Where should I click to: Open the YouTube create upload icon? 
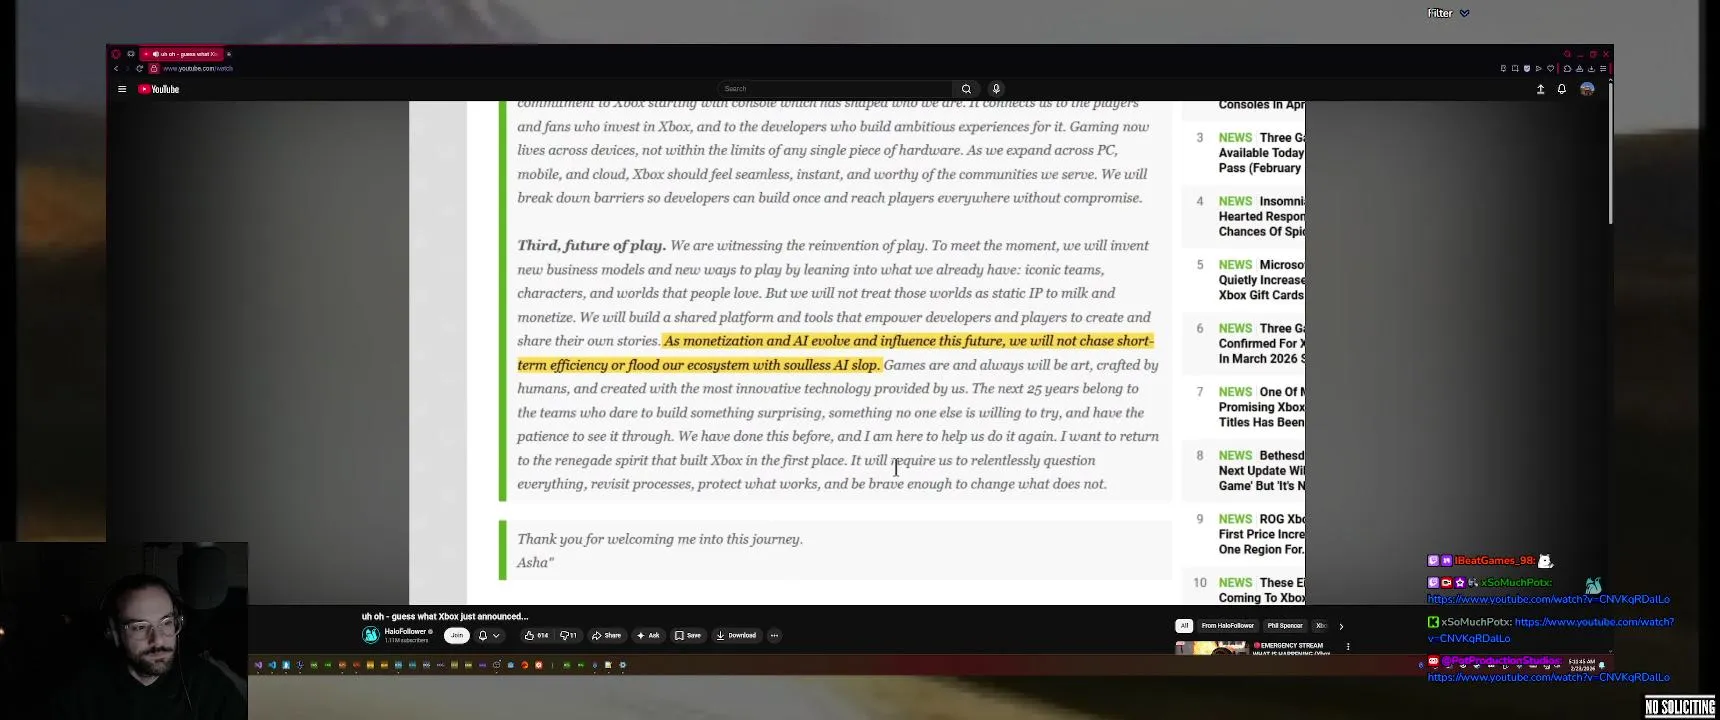[x=1540, y=89]
